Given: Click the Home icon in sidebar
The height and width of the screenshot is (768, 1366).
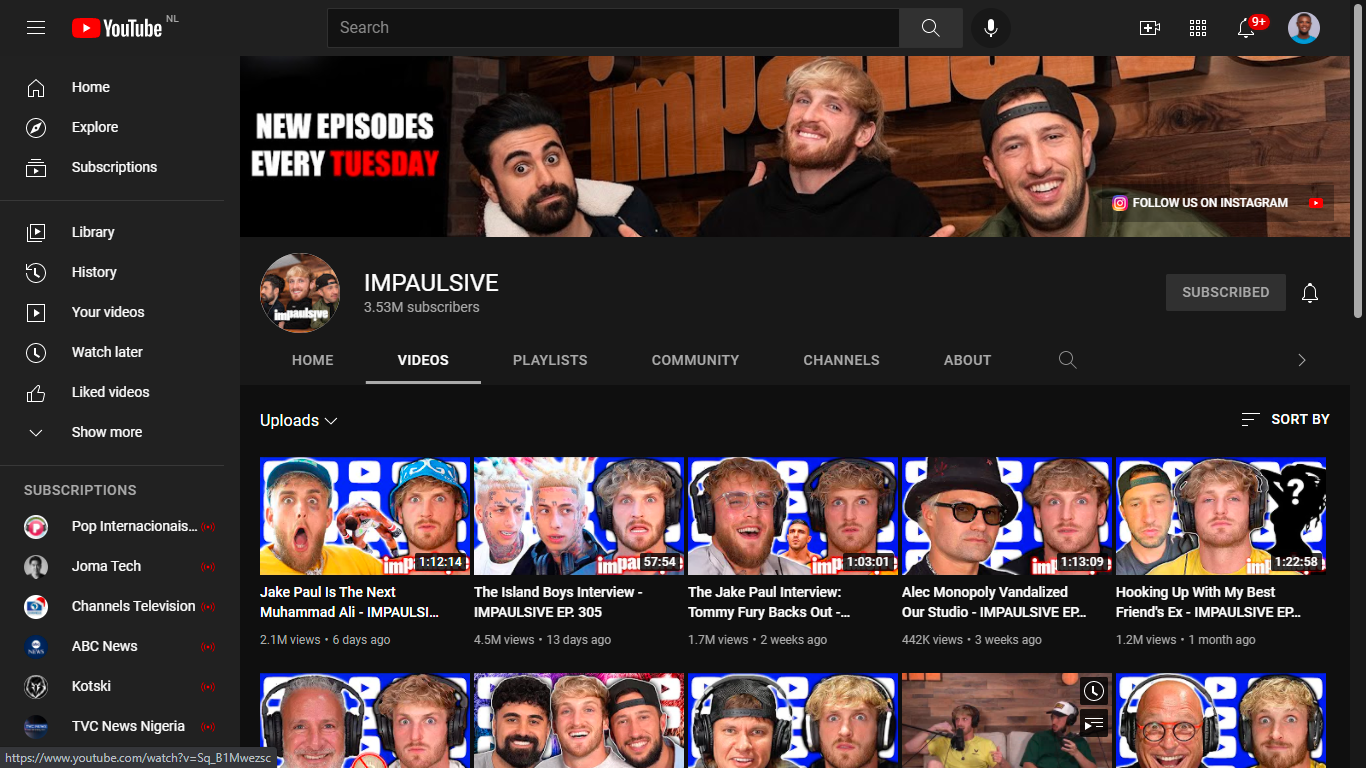Looking at the screenshot, I should [x=36, y=88].
